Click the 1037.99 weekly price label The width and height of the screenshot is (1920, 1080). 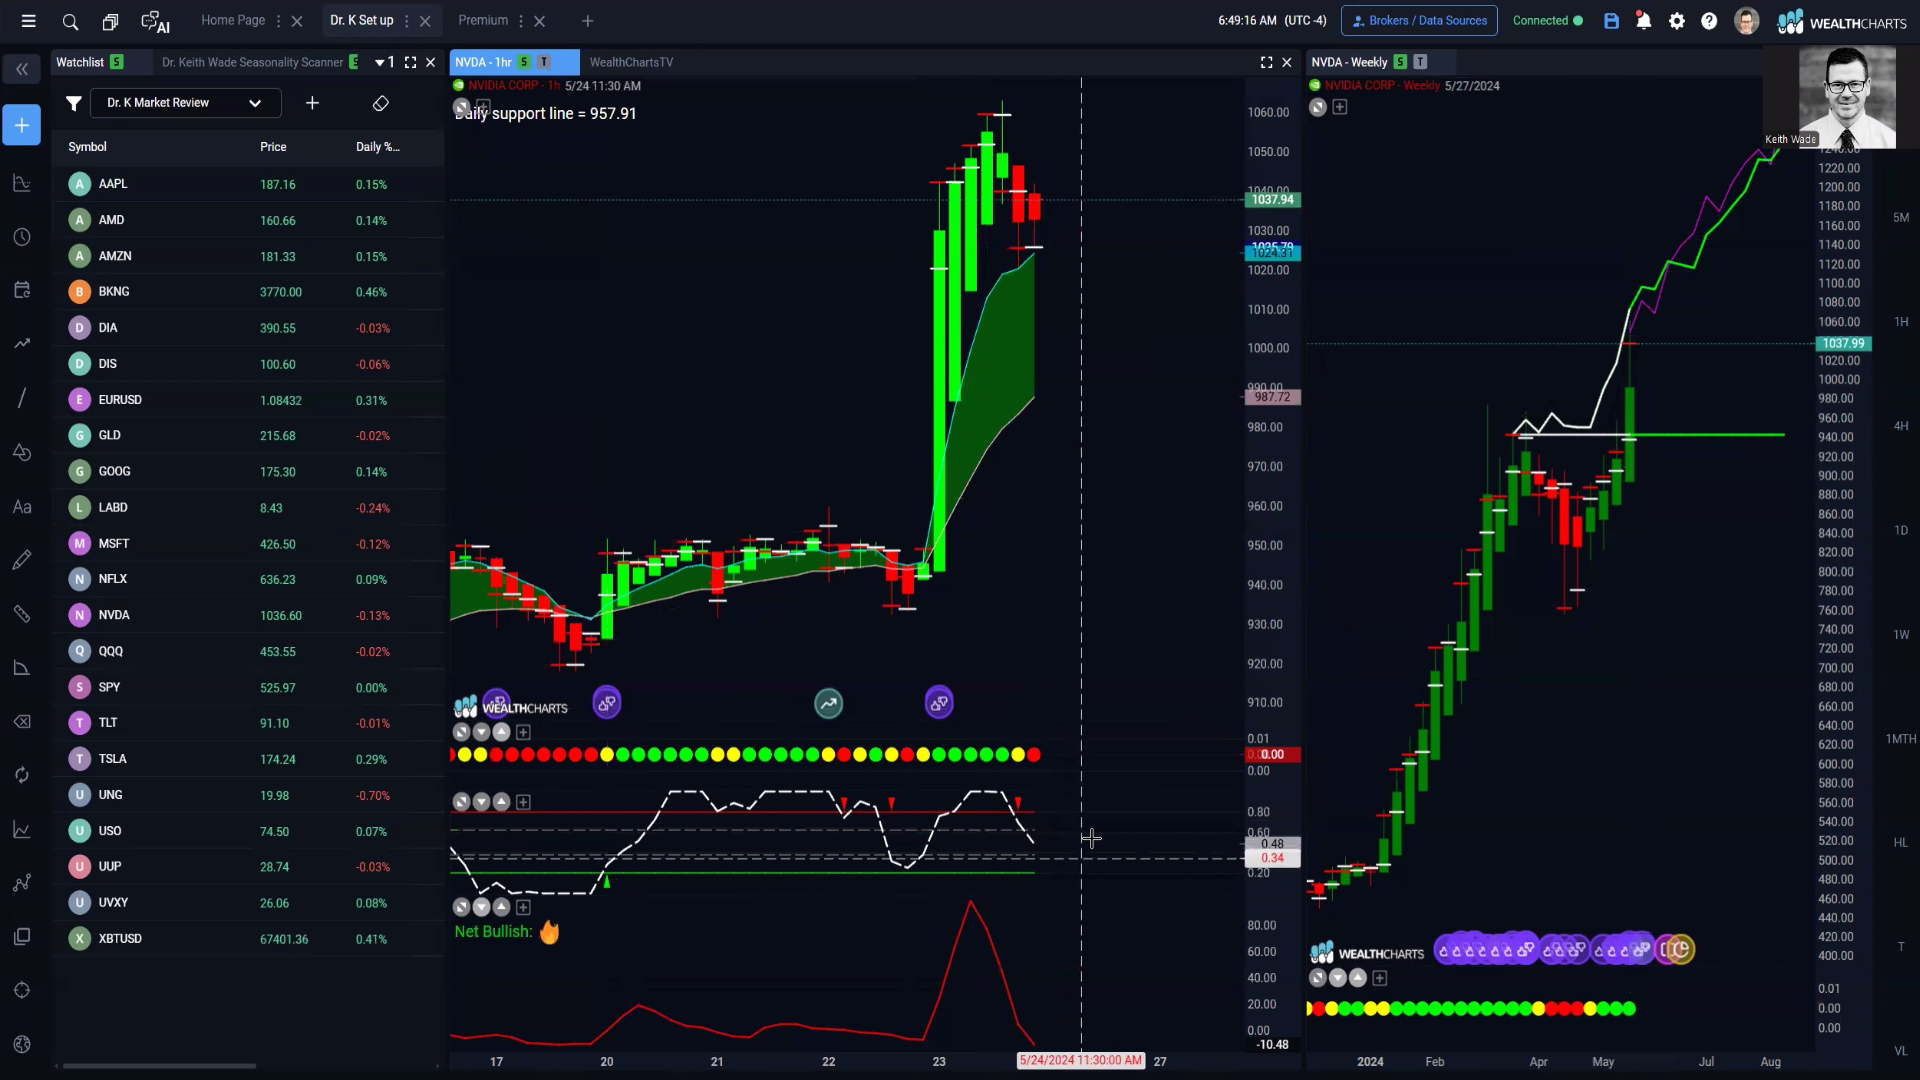pyautogui.click(x=1843, y=344)
